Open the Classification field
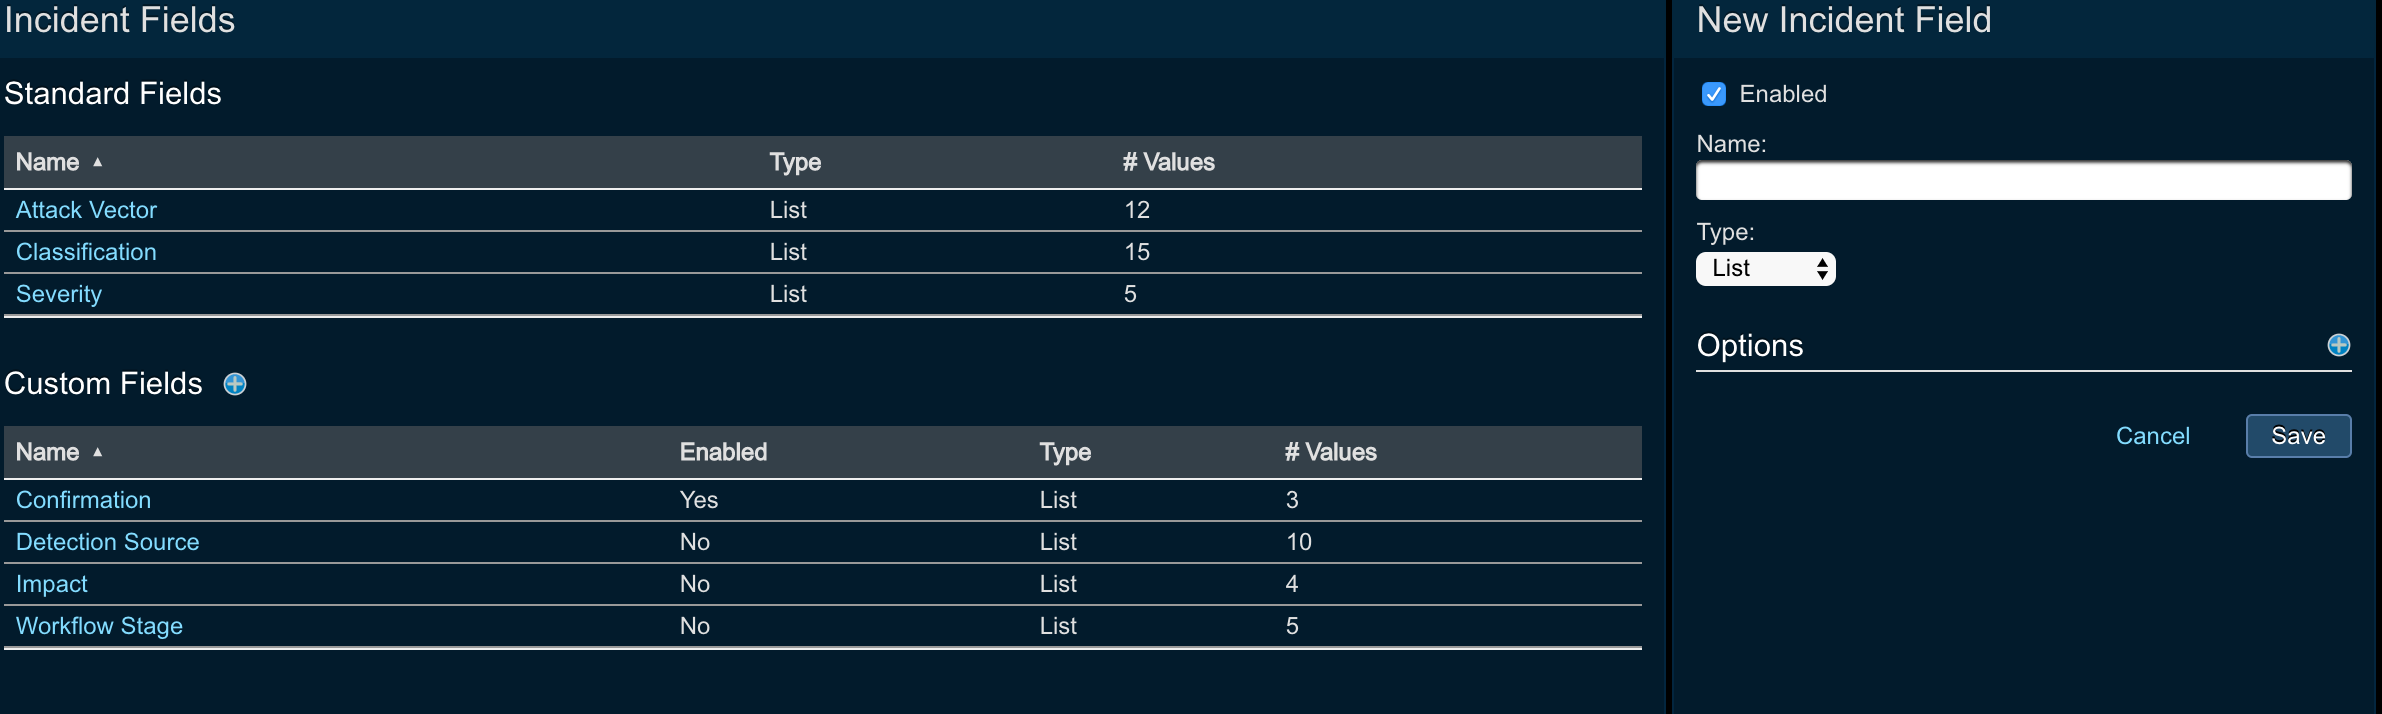 pyautogui.click(x=86, y=252)
